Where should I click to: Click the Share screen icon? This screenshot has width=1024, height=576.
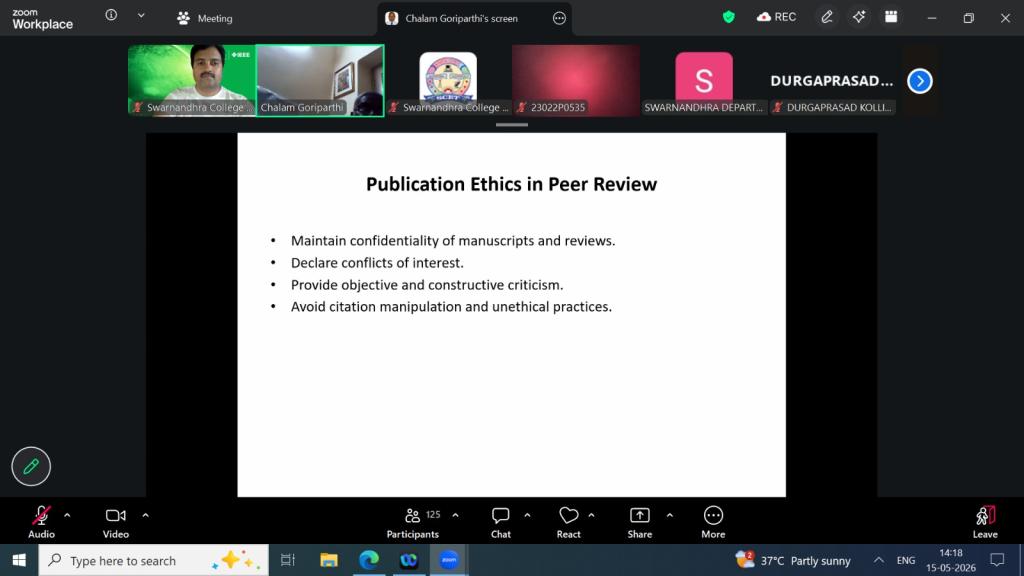coord(639,515)
